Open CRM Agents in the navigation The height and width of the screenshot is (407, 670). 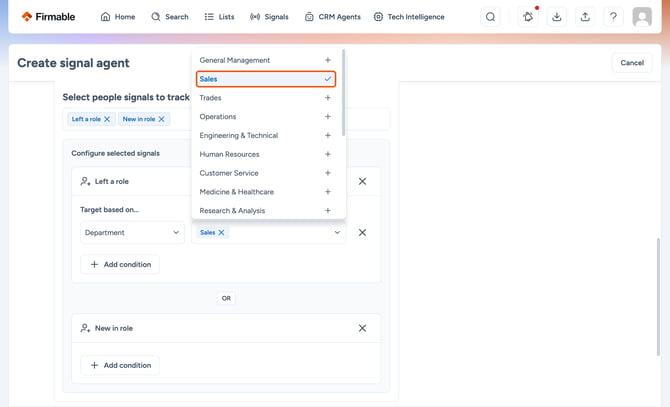332,17
